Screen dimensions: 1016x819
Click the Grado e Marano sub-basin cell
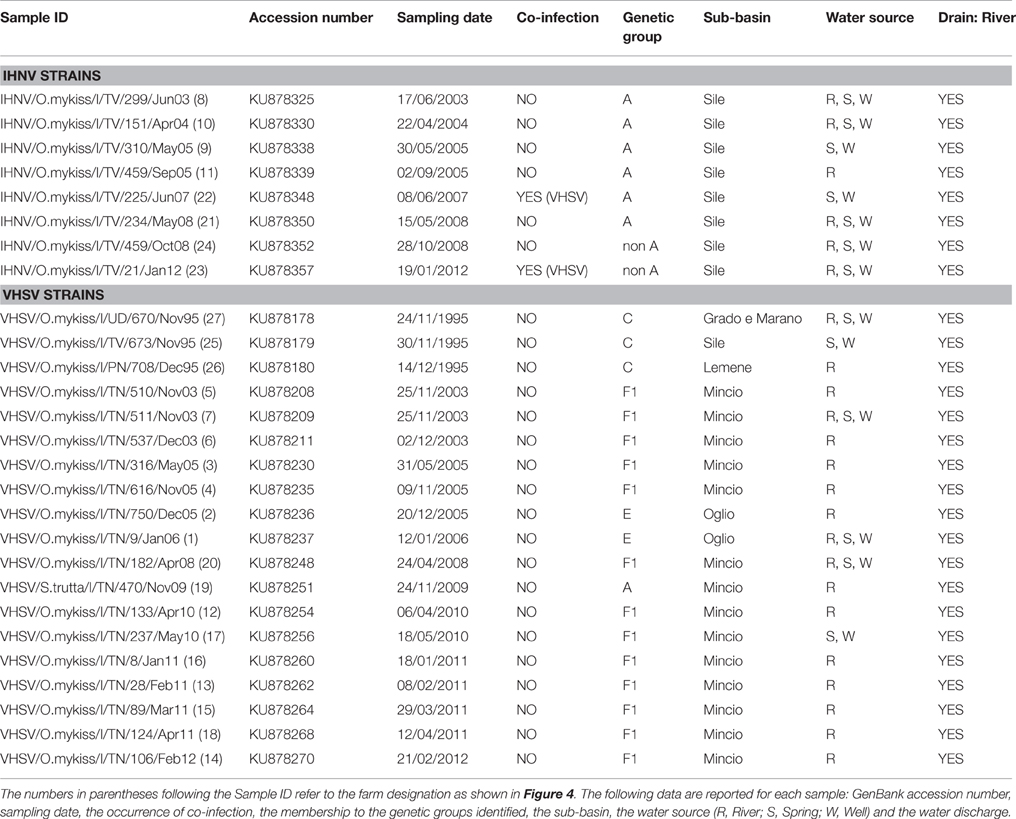click(752, 319)
